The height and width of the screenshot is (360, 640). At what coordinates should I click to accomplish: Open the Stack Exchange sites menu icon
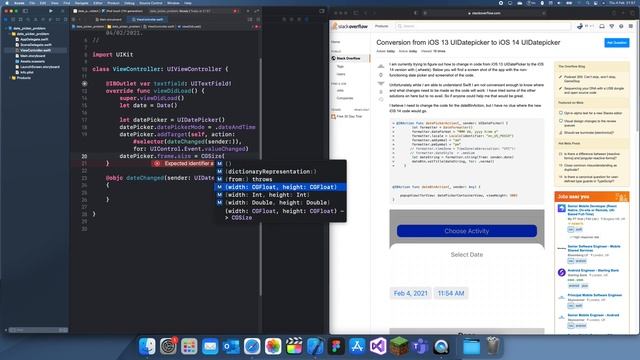coord(631,26)
